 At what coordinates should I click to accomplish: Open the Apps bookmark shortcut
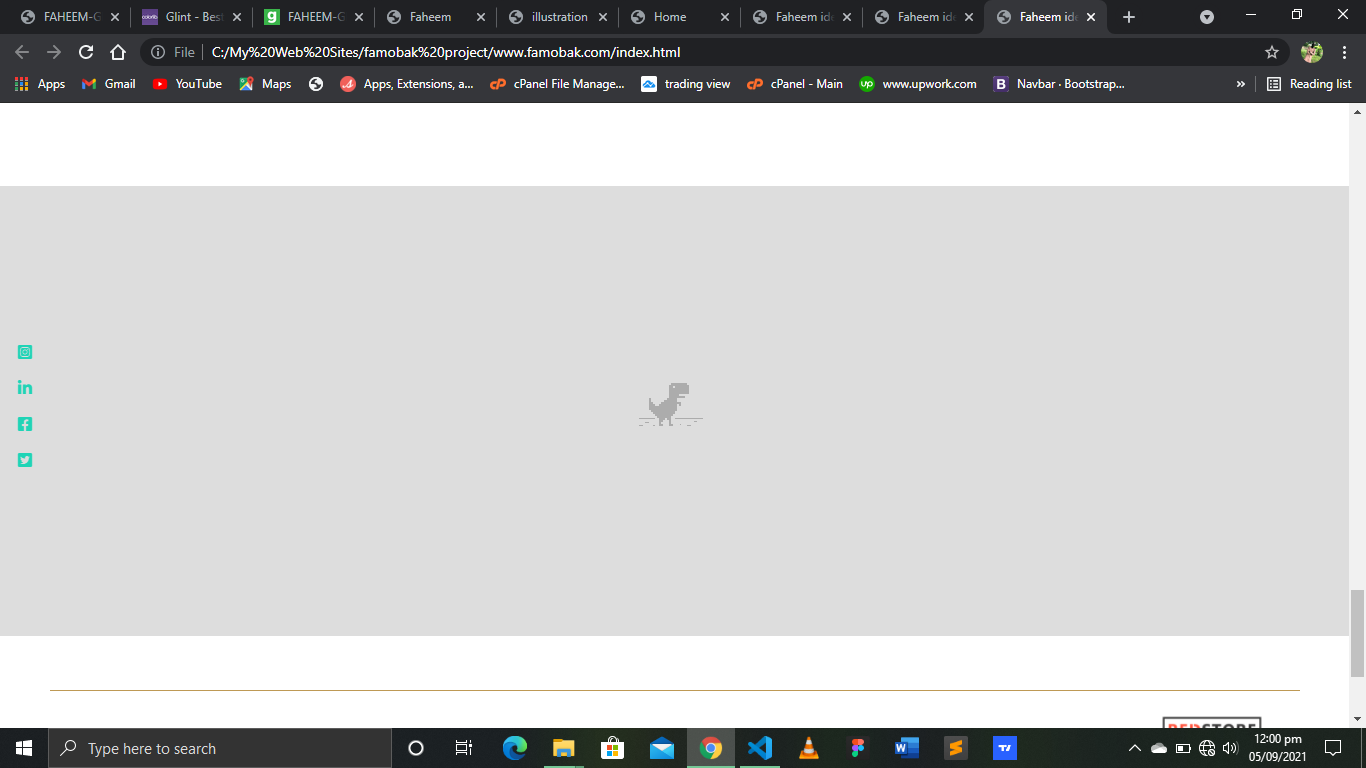point(40,84)
